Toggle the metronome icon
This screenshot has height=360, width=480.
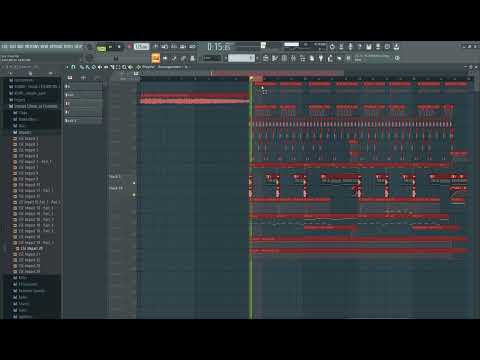point(155,47)
